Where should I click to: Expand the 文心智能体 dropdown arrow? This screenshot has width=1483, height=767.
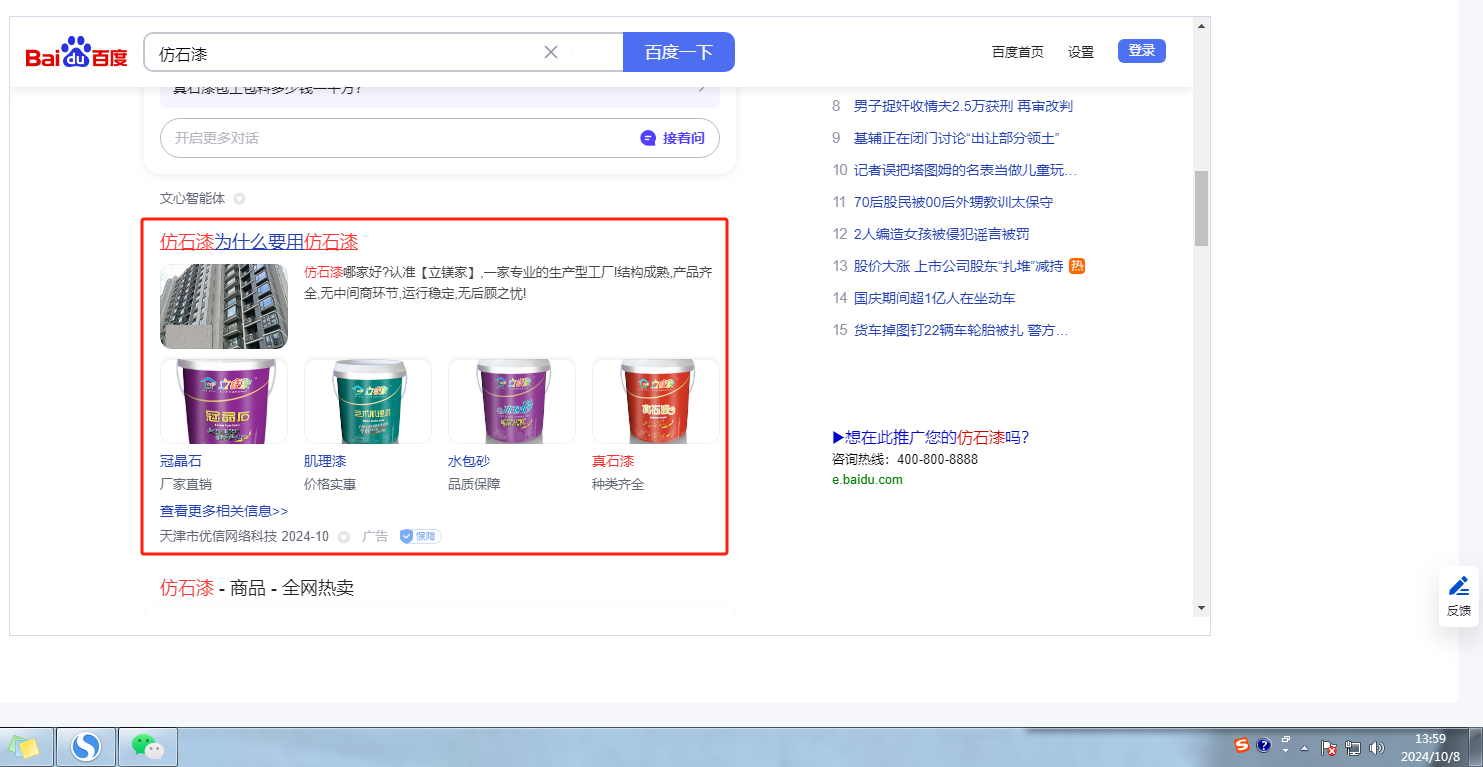point(240,199)
